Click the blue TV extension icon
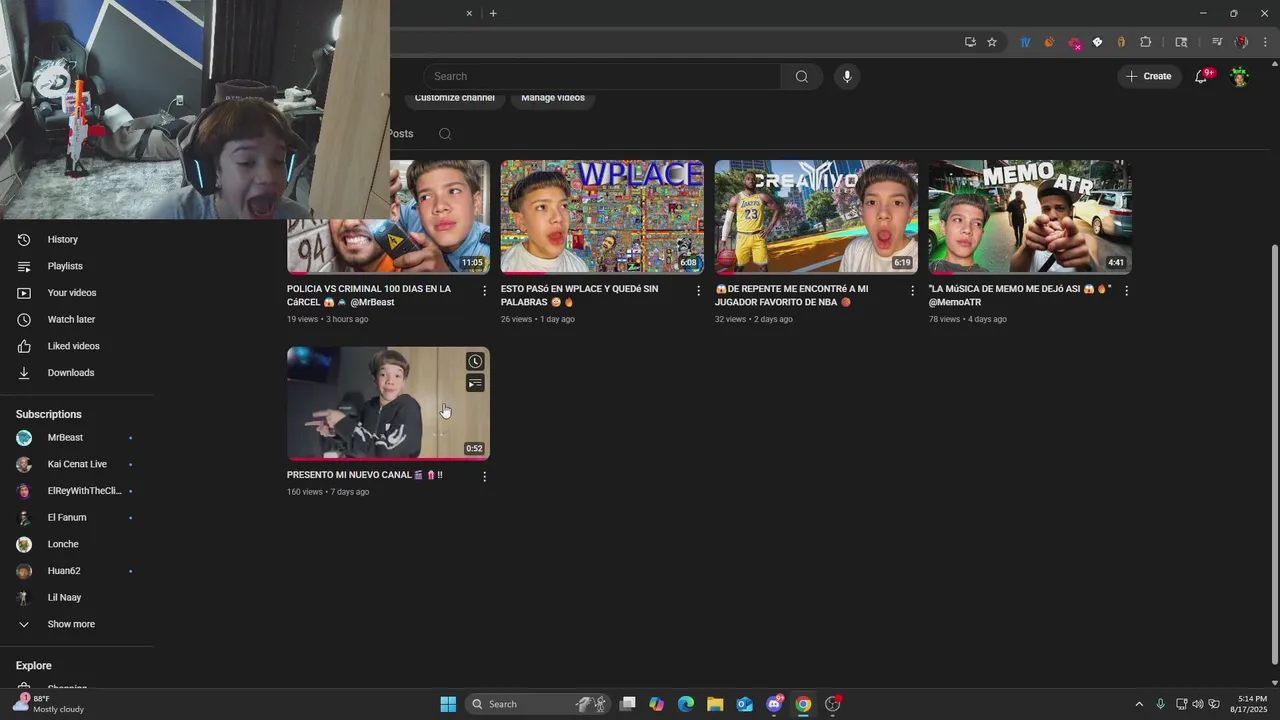The width and height of the screenshot is (1280, 720). [x=1025, y=42]
